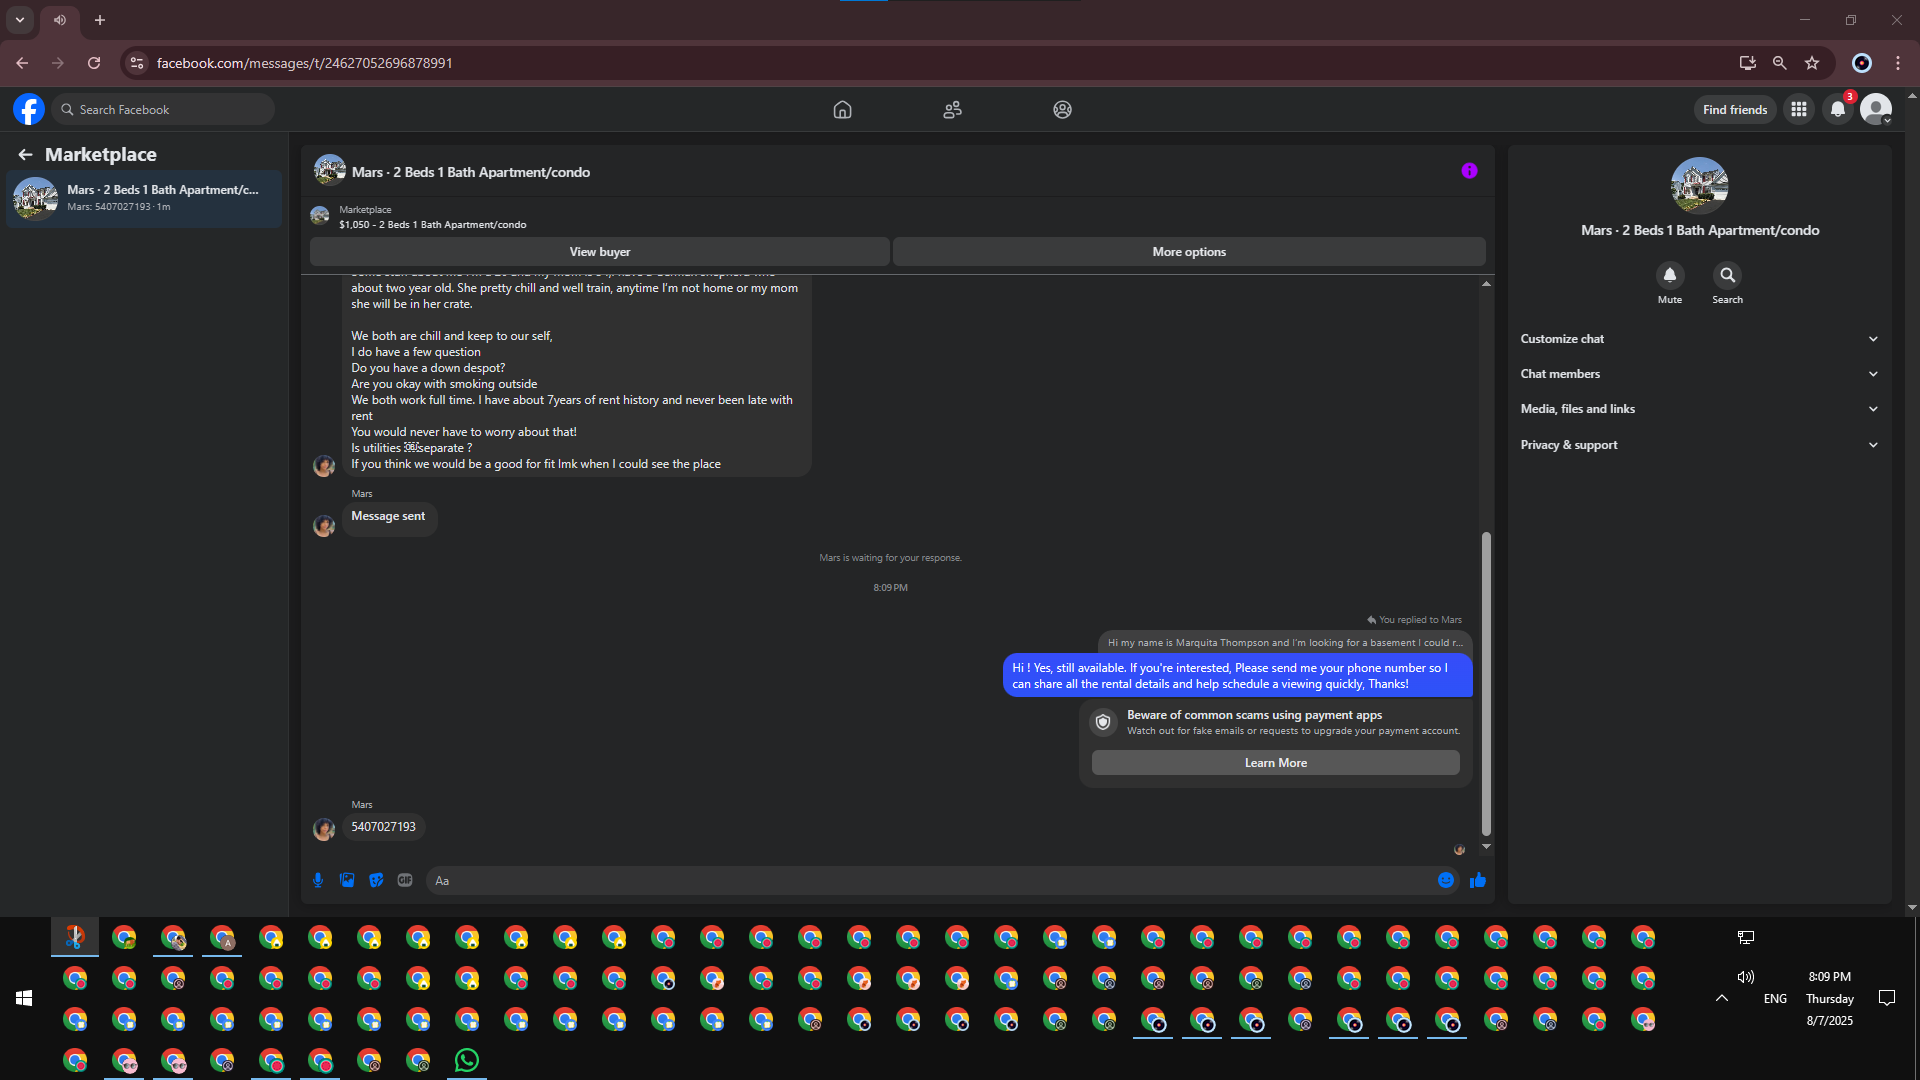Open a new browser tab
This screenshot has height=1080, width=1920.
point(100,20)
